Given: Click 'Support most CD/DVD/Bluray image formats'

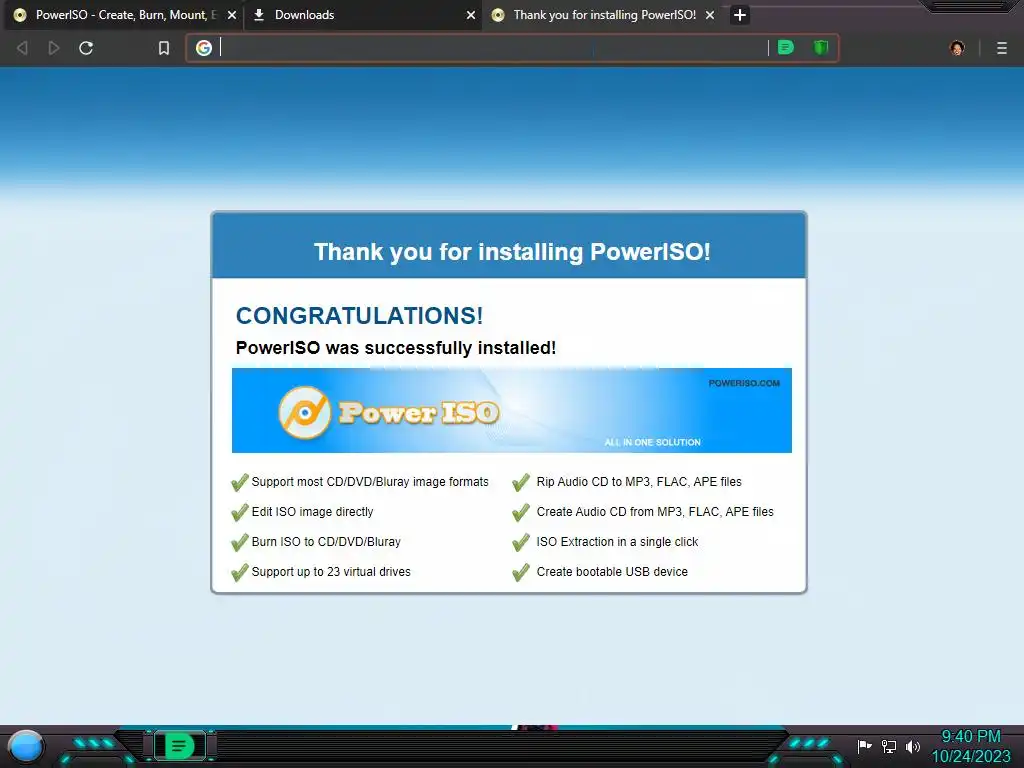Looking at the screenshot, I should pyautogui.click(x=370, y=482).
